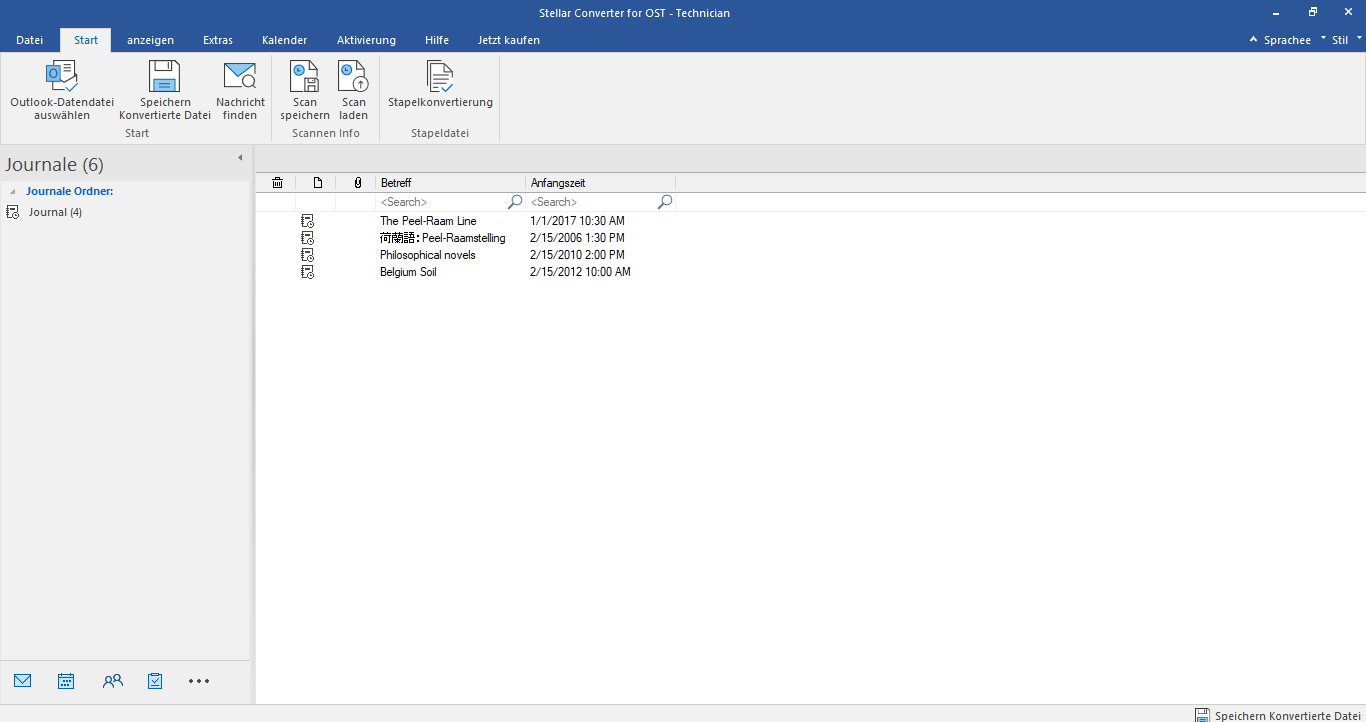Open the Stil dropdown

coord(1340,40)
